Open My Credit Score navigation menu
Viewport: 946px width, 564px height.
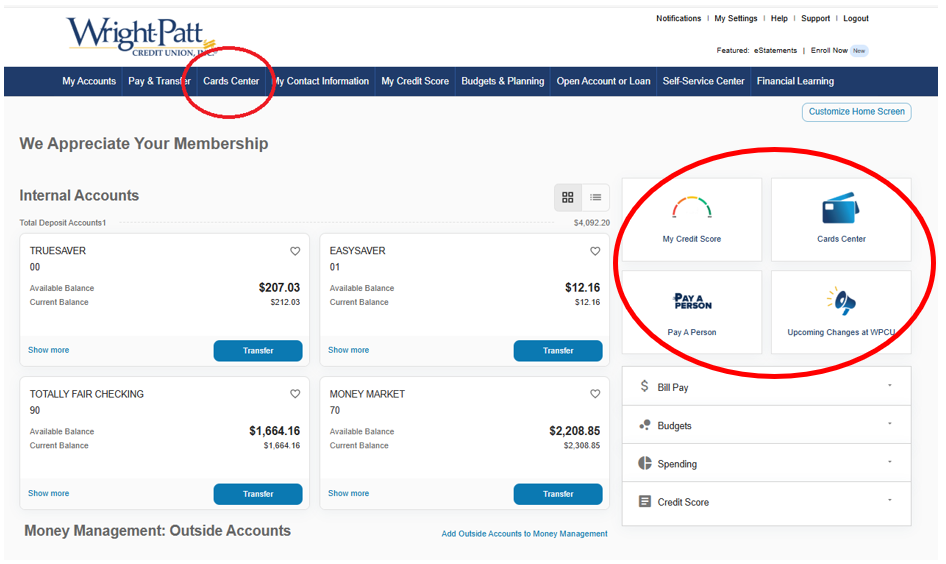(415, 81)
